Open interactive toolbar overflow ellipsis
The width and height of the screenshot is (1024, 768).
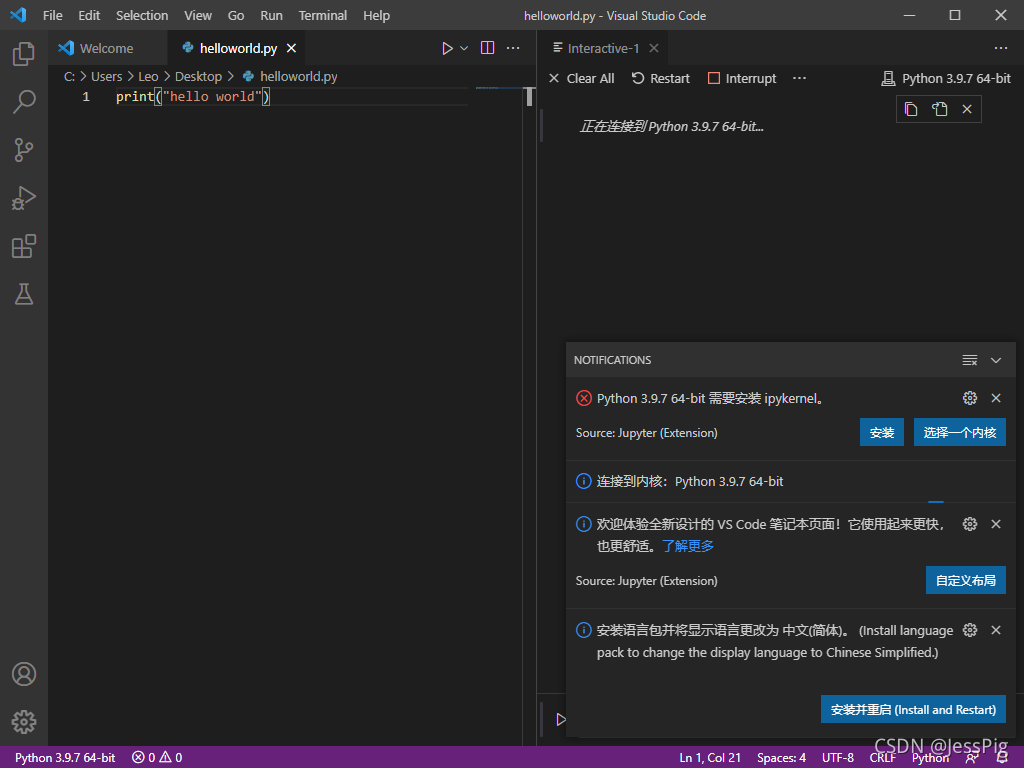click(799, 78)
